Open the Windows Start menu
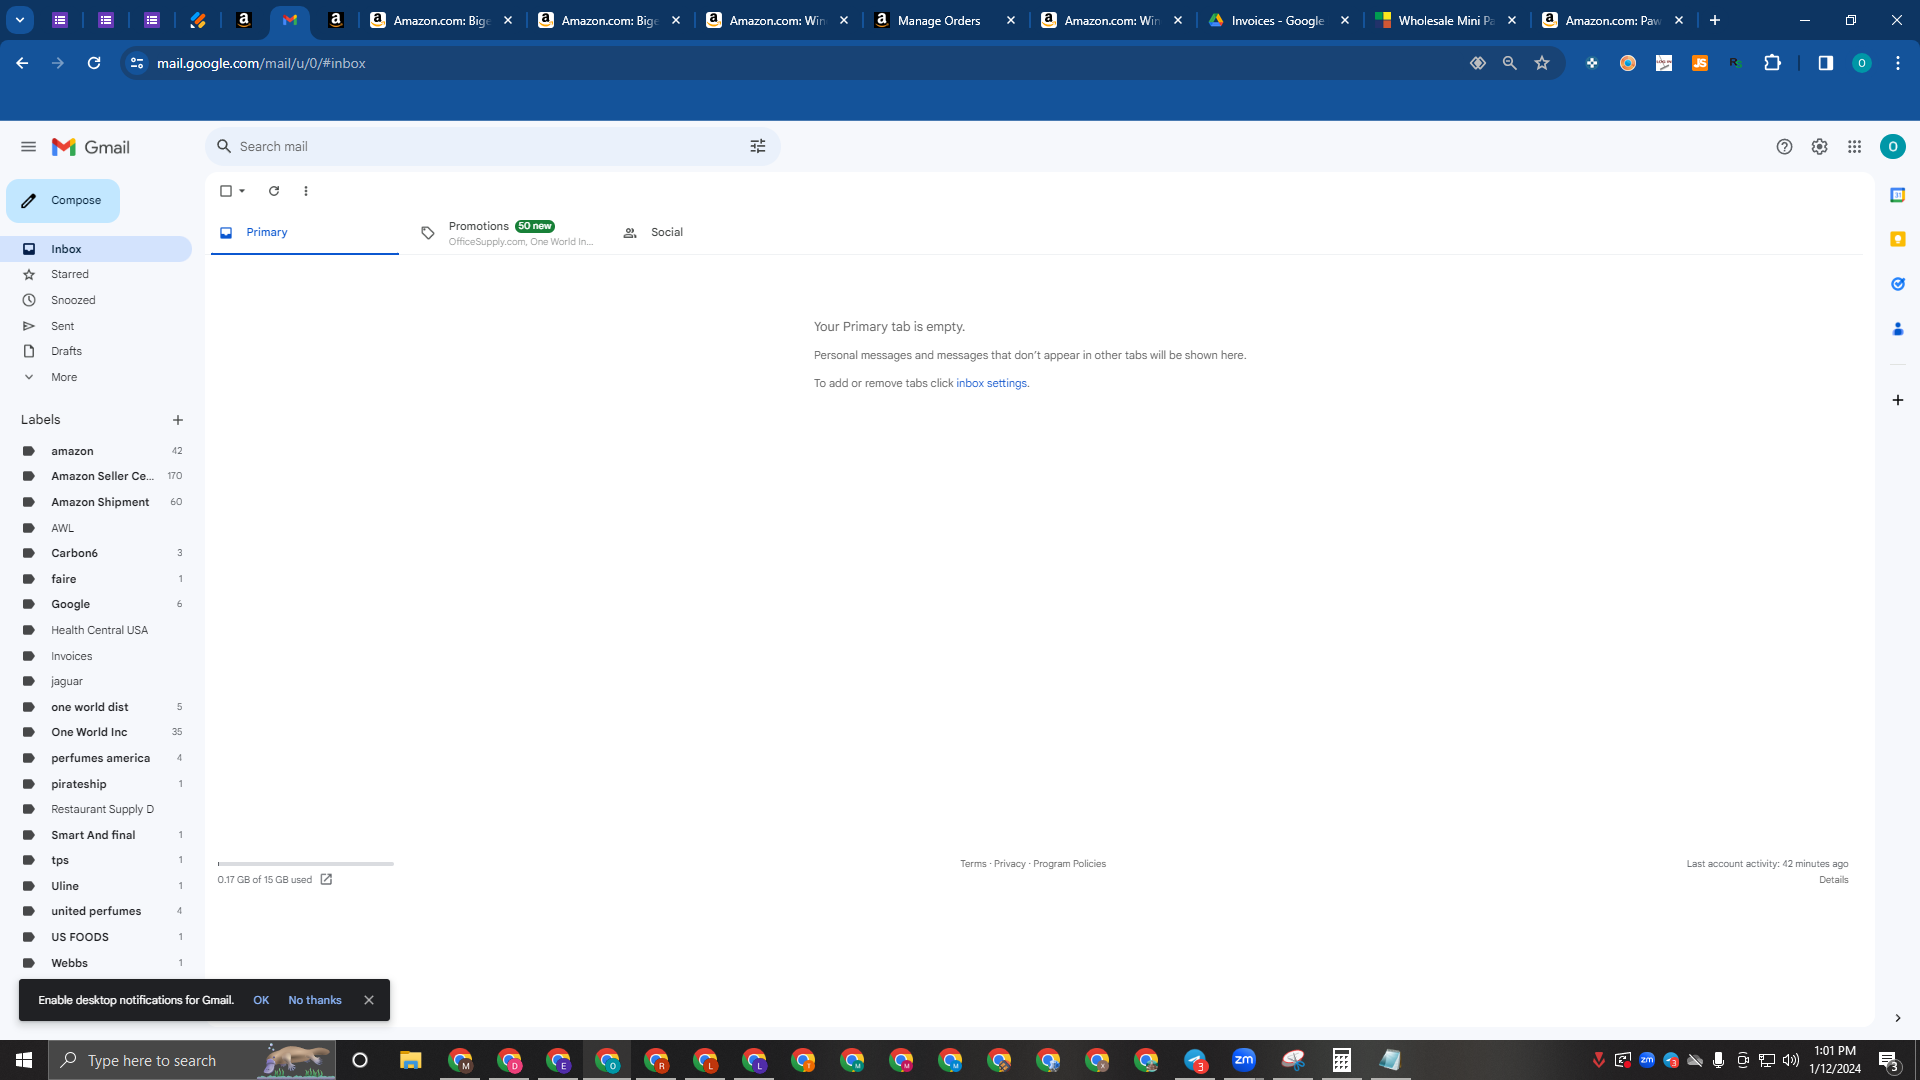This screenshot has height=1080, width=1920. click(24, 1060)
